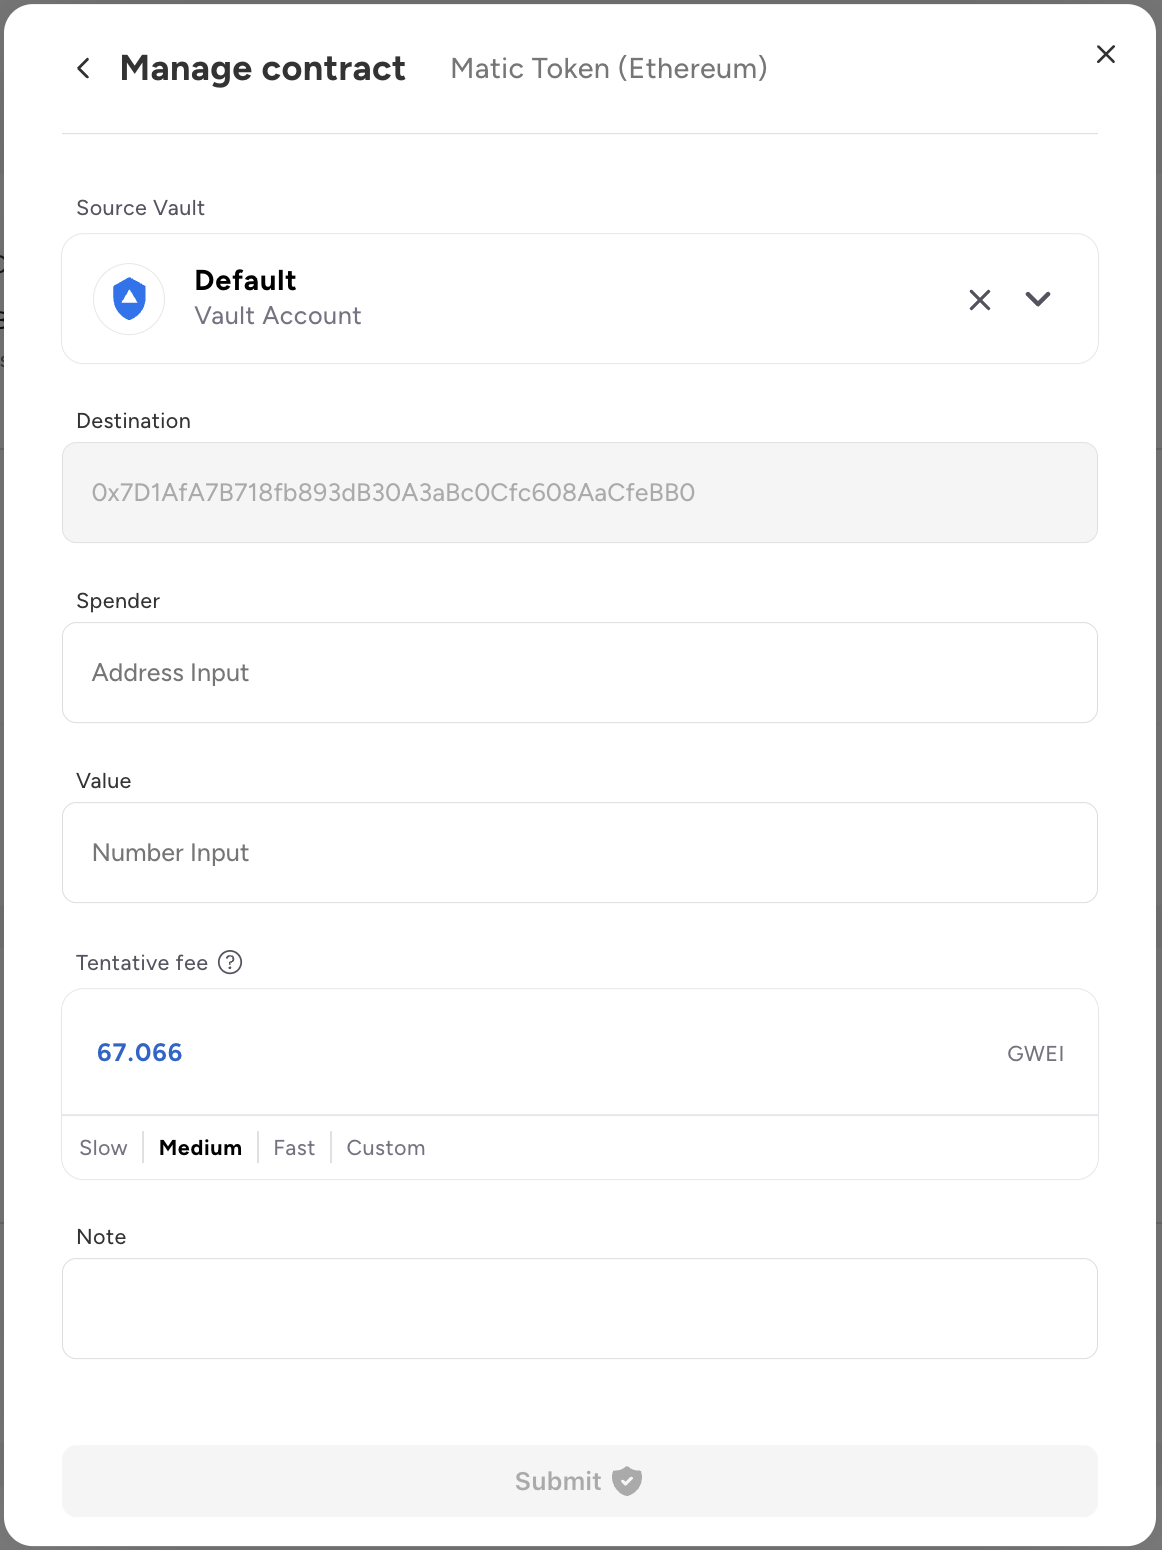Select the Medium fee option

[x=201, y=1147]
